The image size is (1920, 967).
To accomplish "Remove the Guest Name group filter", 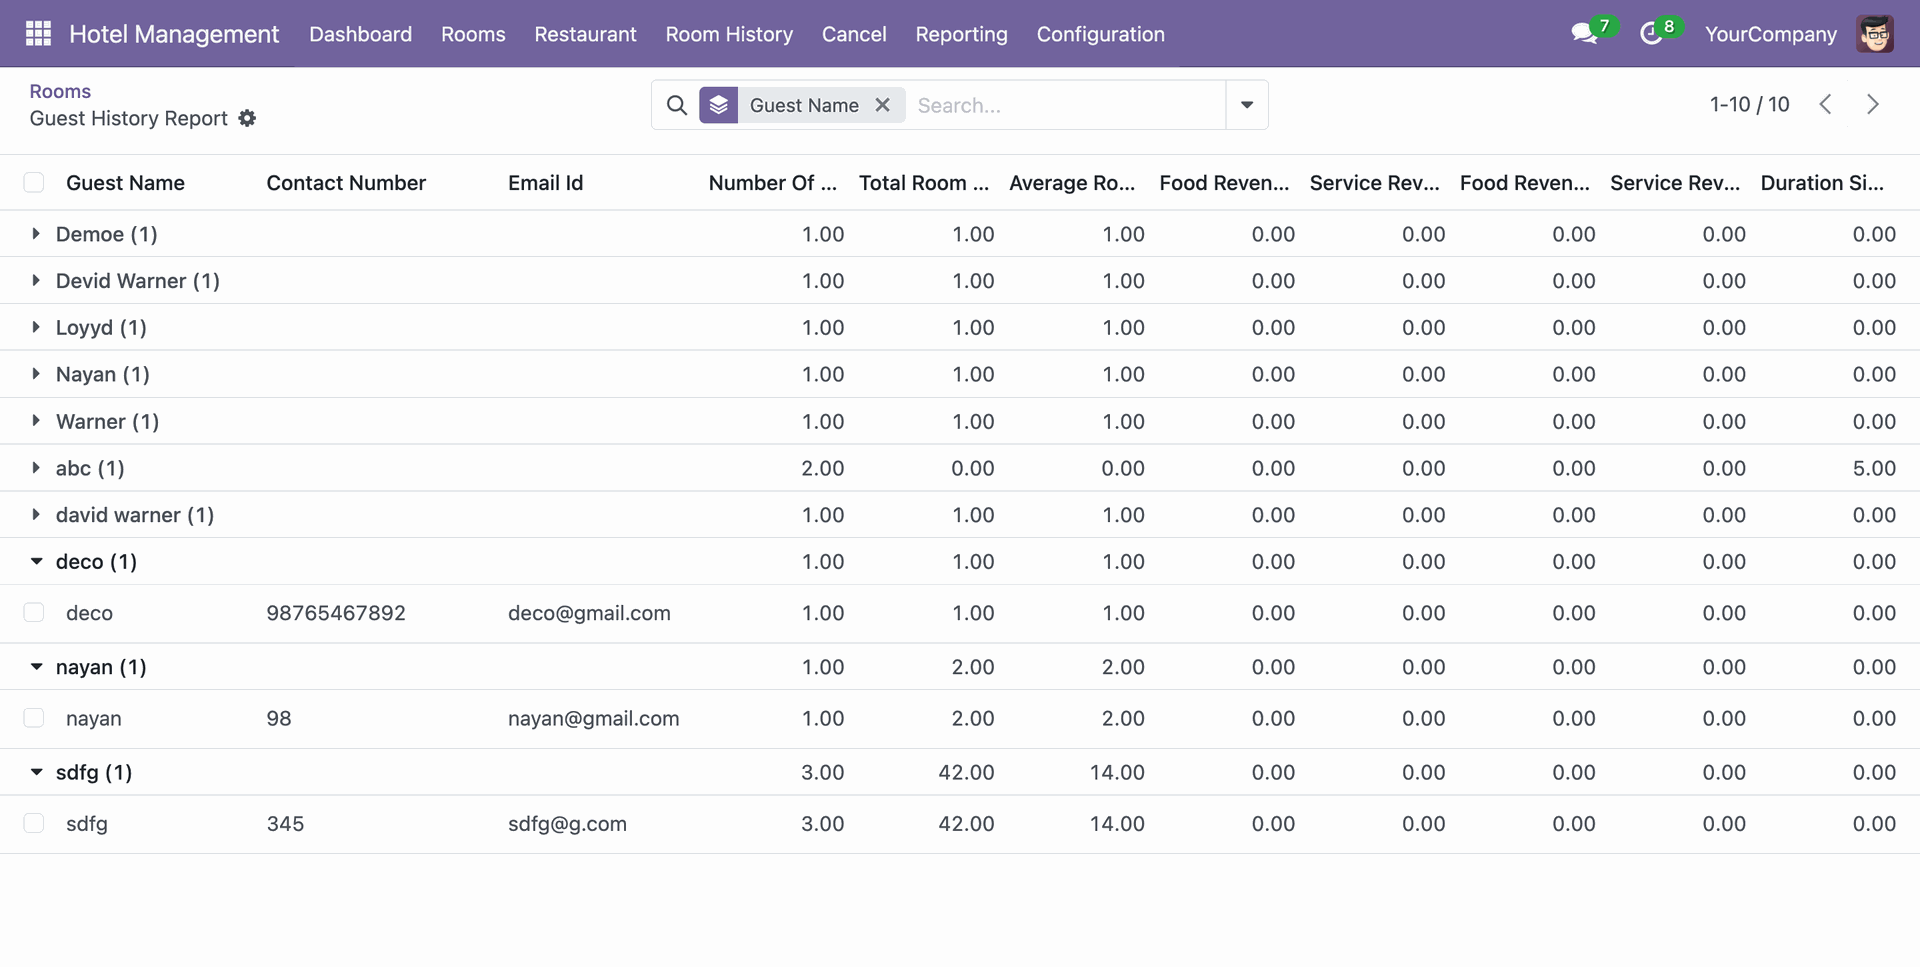I will pyautogui.click(x=882, y=105).
